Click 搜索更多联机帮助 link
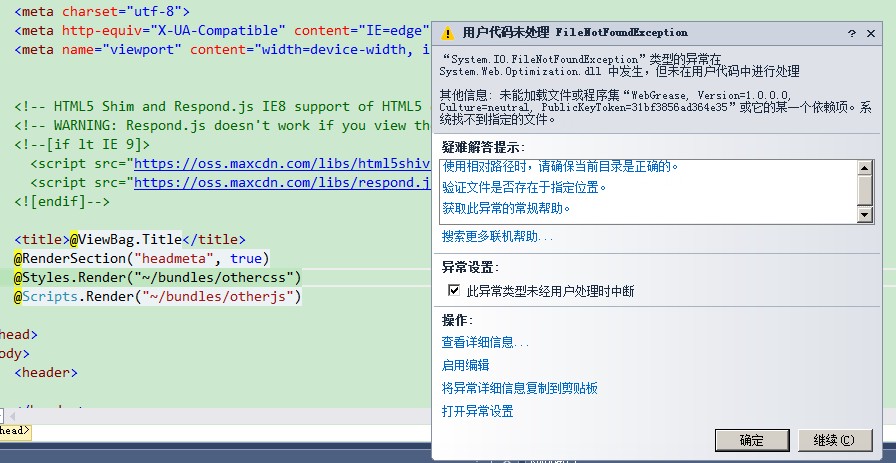896x463 pixels. click(x=497, y=236)
